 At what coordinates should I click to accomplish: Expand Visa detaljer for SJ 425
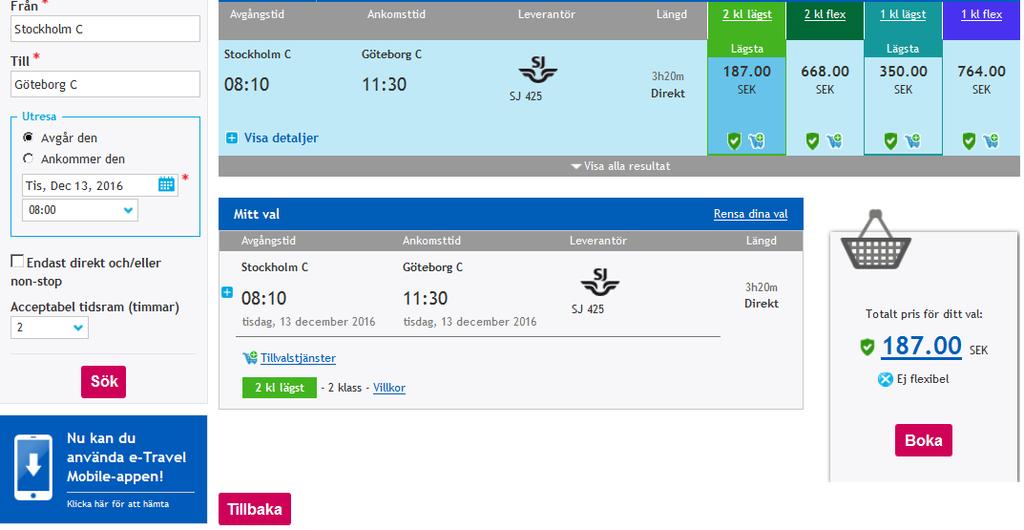pyautogui.click(x=272, y=138)
